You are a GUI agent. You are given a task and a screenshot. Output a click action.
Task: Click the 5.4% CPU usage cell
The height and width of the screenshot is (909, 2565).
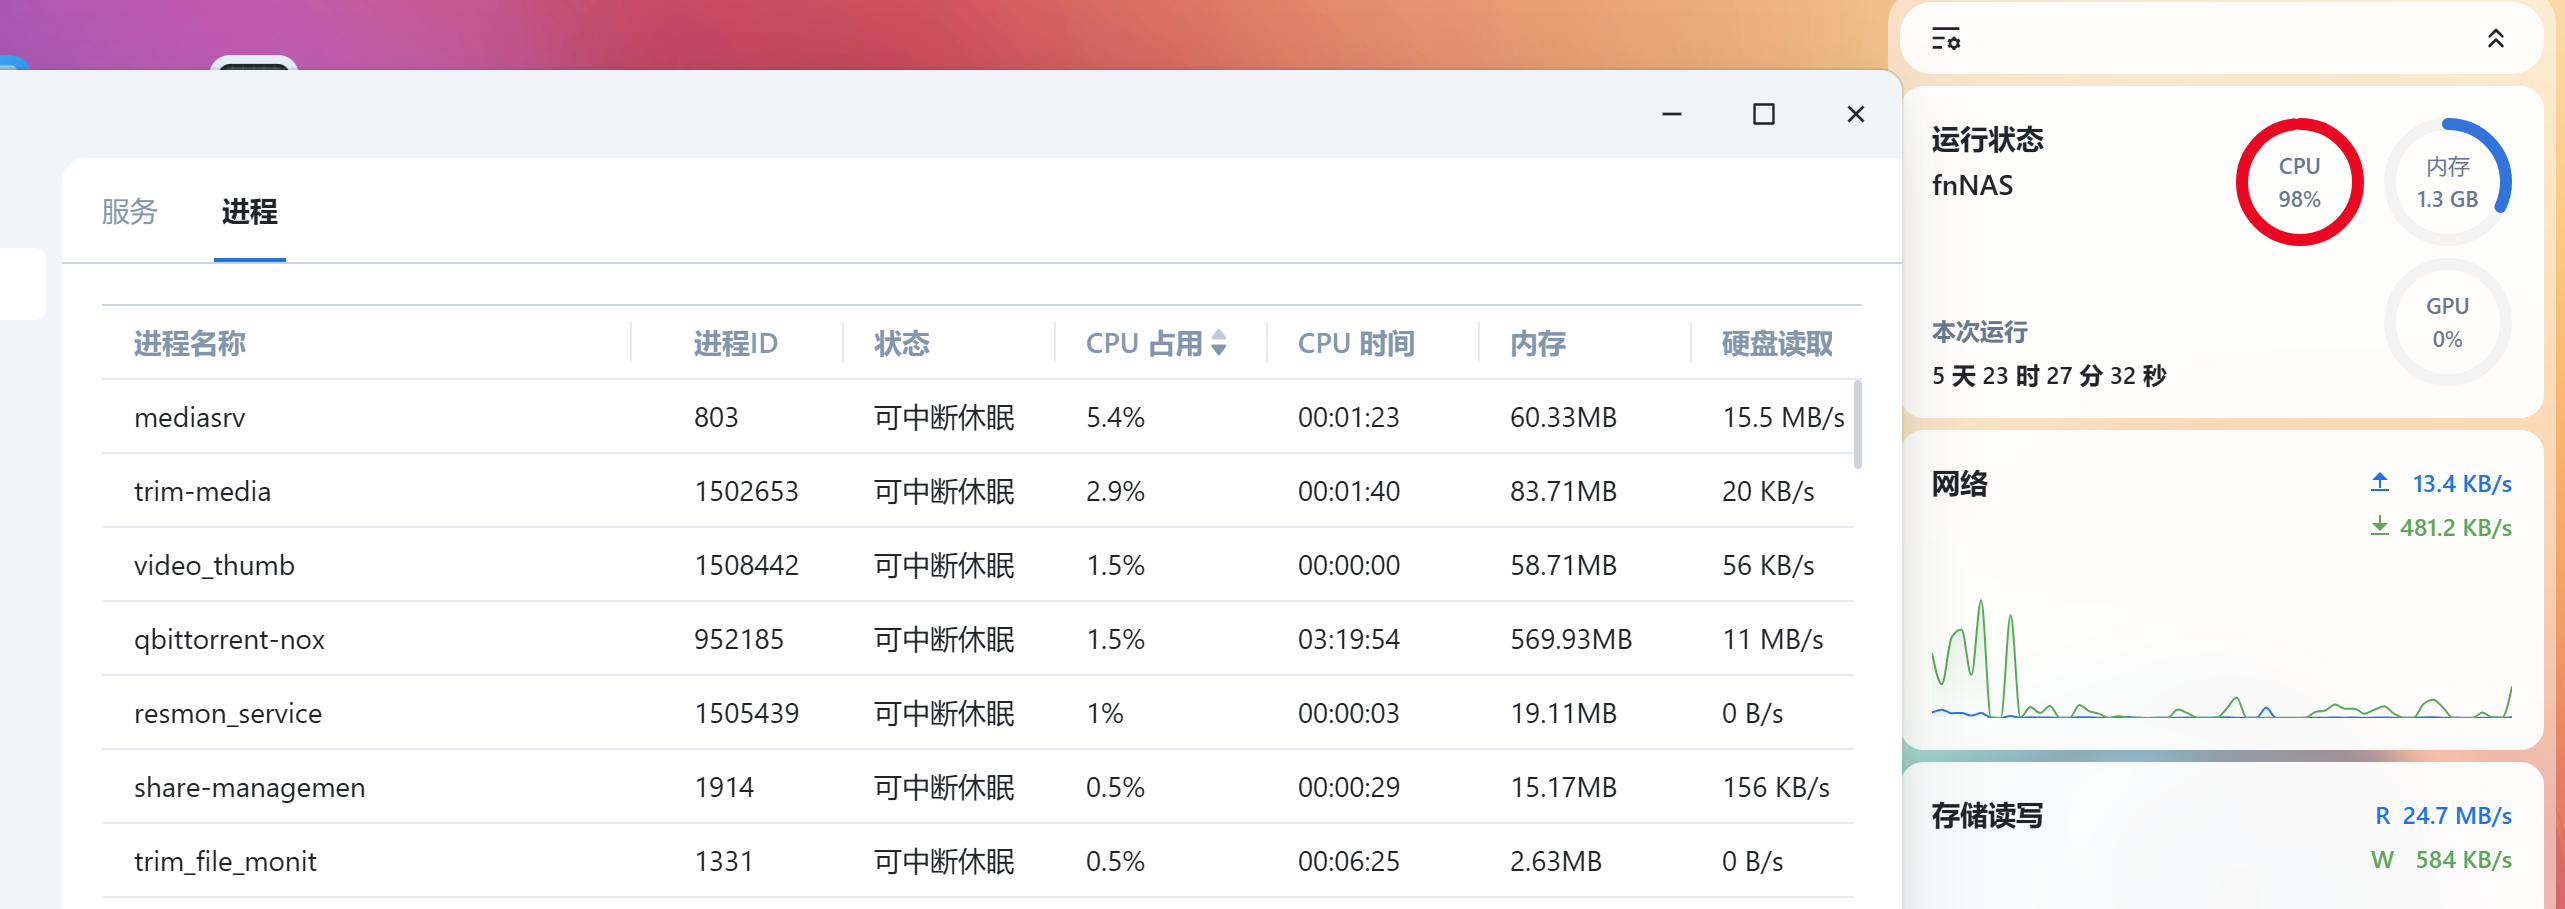(1115, 417)
